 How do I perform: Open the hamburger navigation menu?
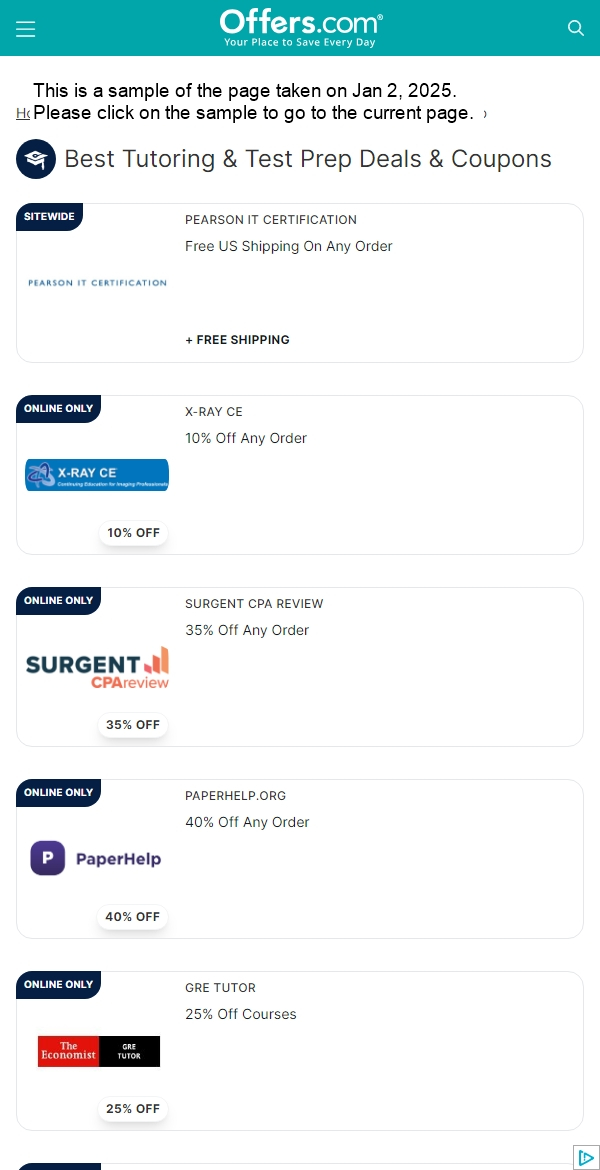(25, 28)
